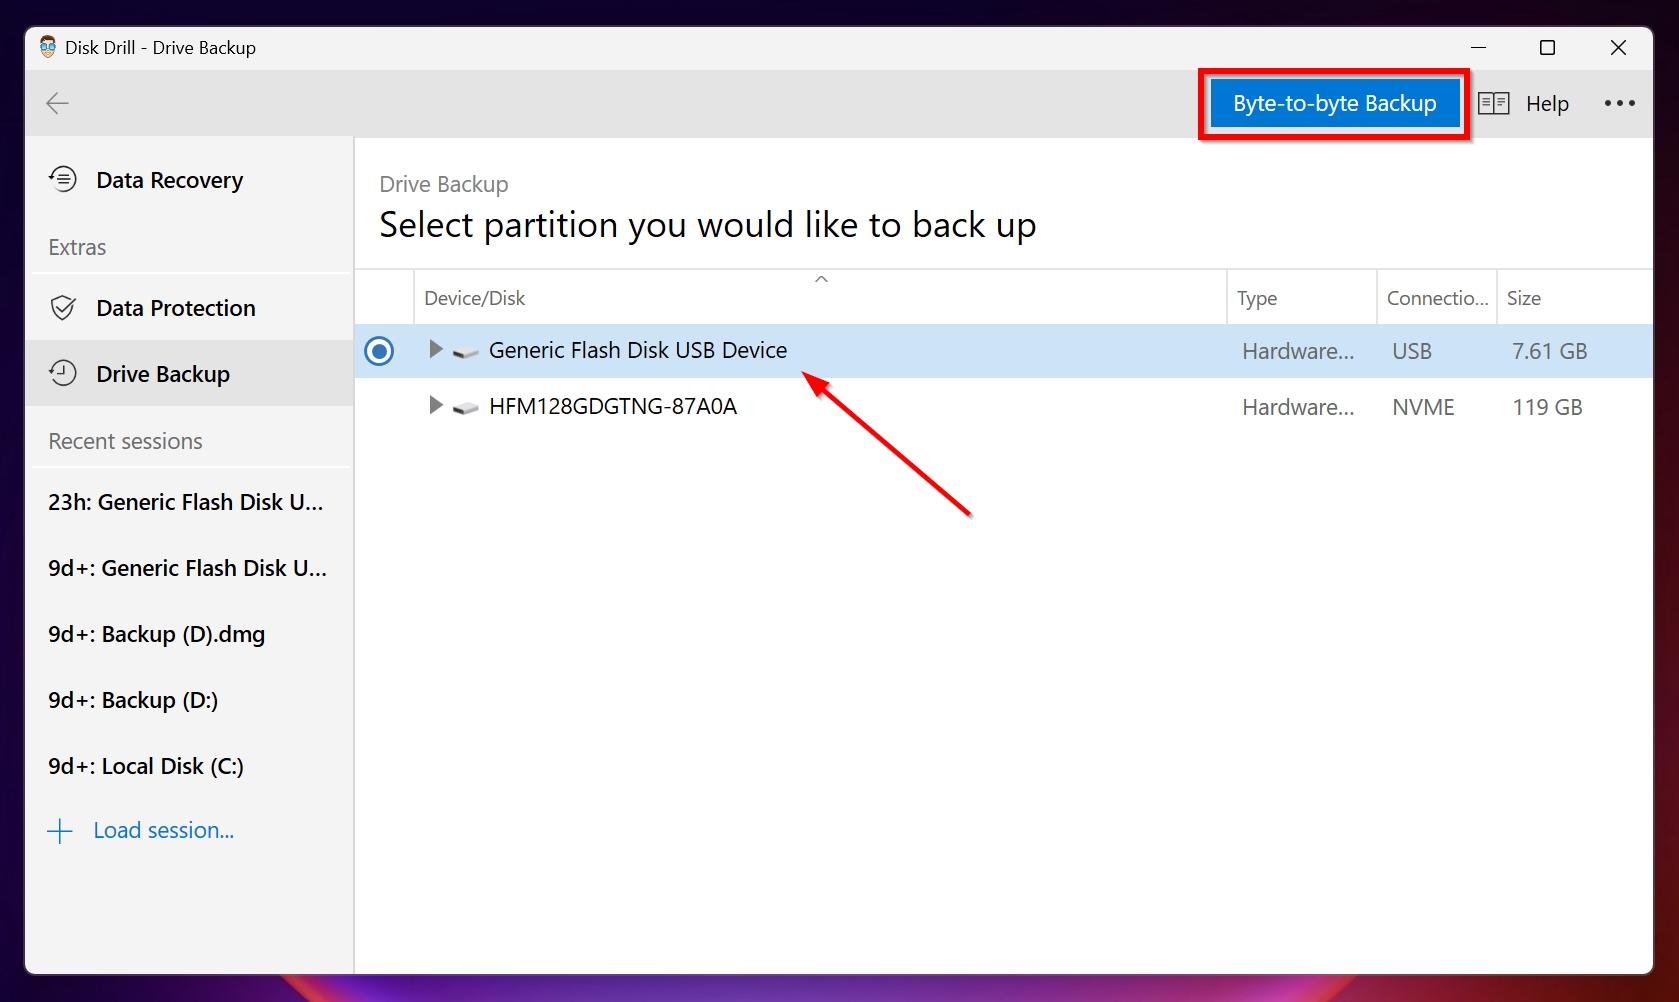
Task: Click the Data Recovery sidebar icon
Action: (x=63, y=180)
